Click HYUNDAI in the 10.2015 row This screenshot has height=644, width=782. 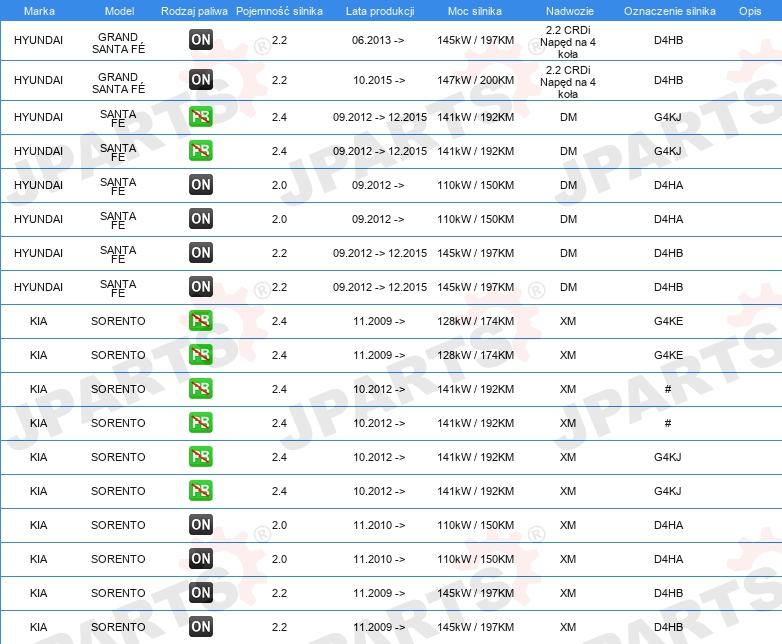click(38, 80)
